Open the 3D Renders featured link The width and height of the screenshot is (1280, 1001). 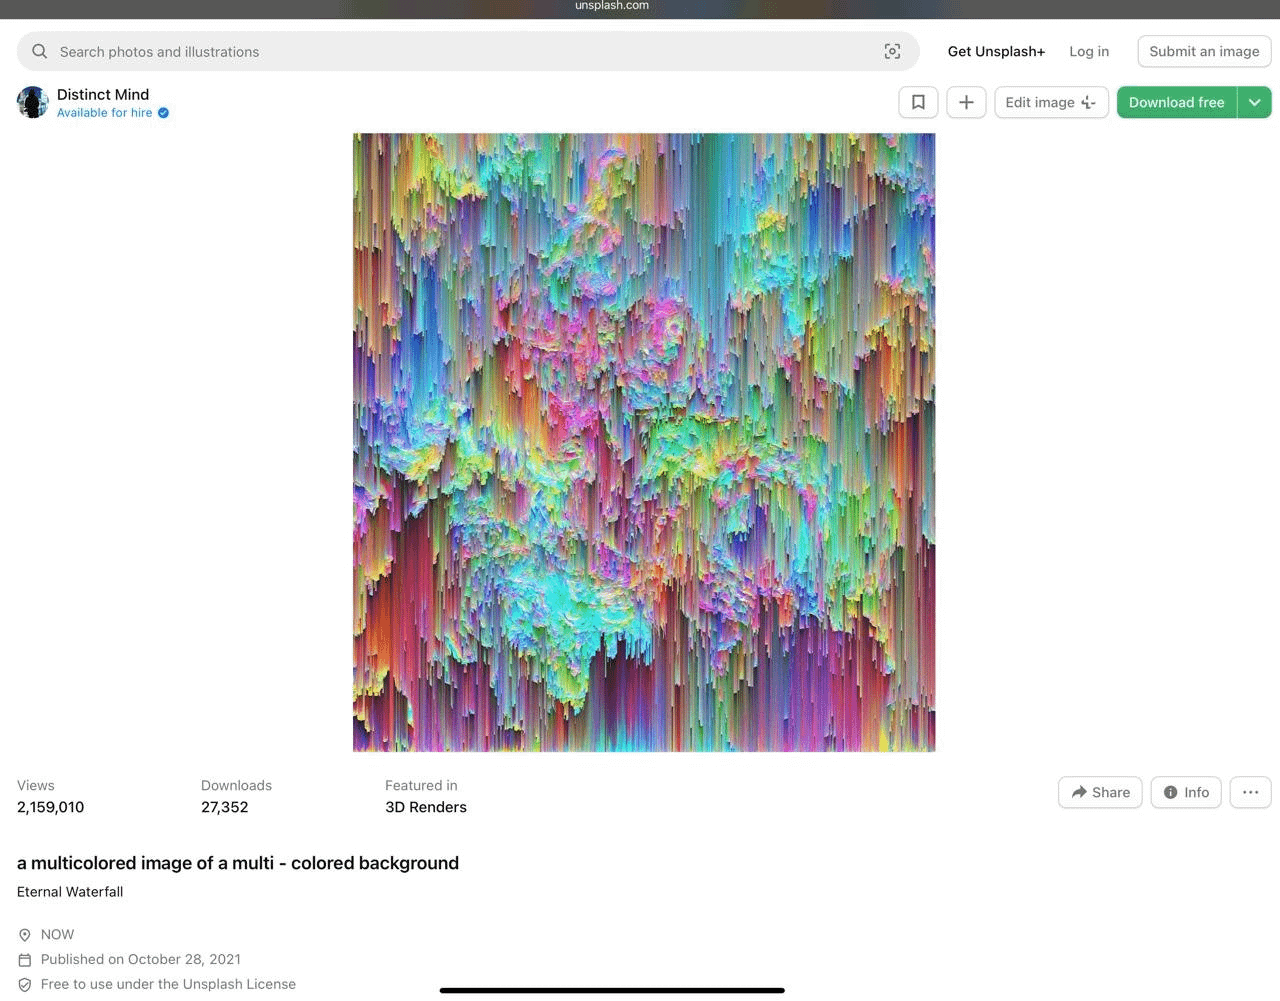[x=426, y=807]
